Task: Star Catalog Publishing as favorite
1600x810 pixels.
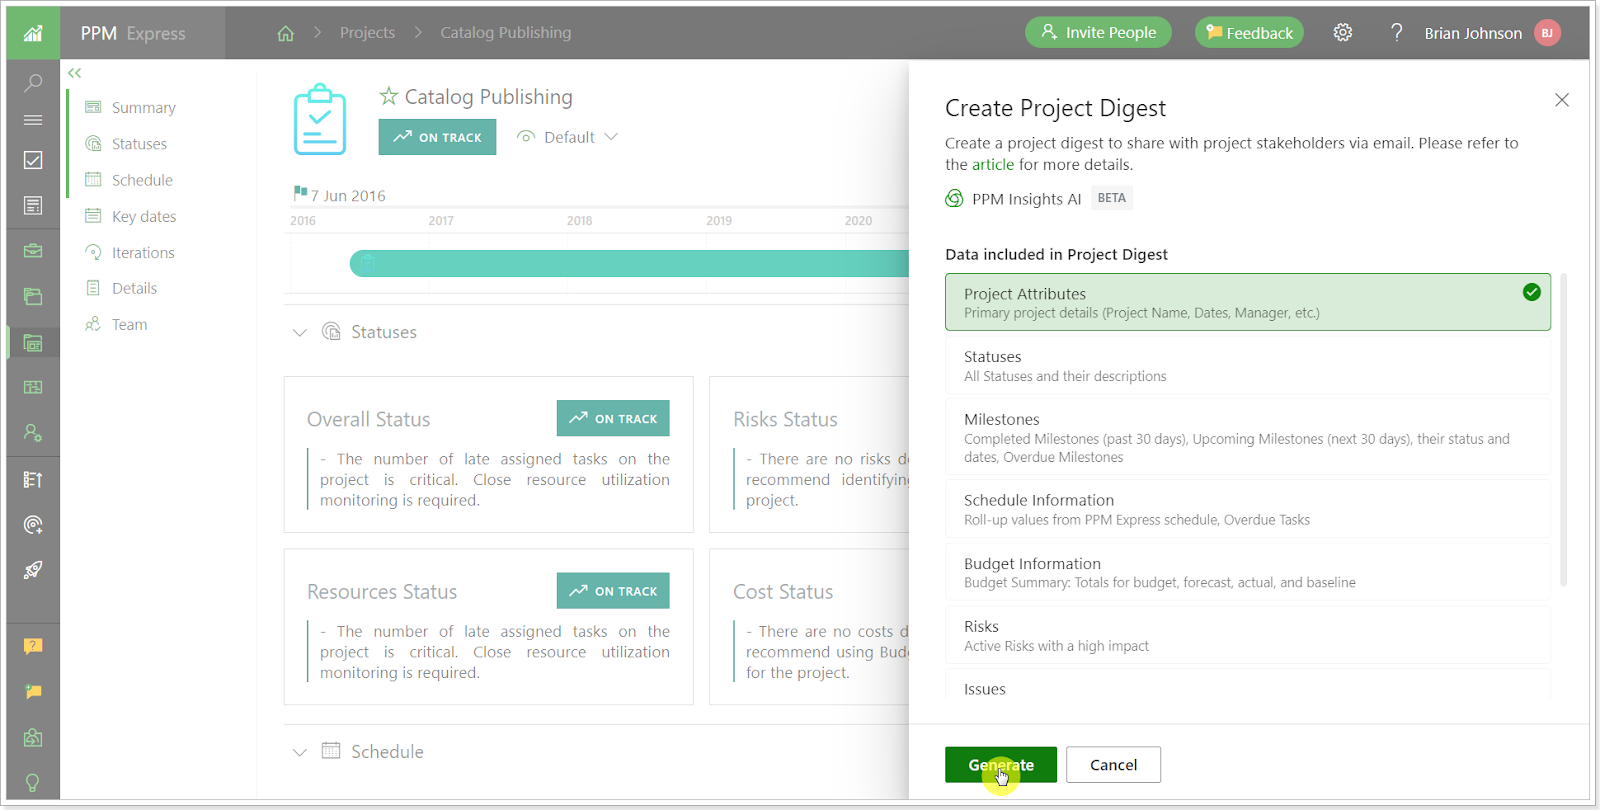Action: pos(388,96)
